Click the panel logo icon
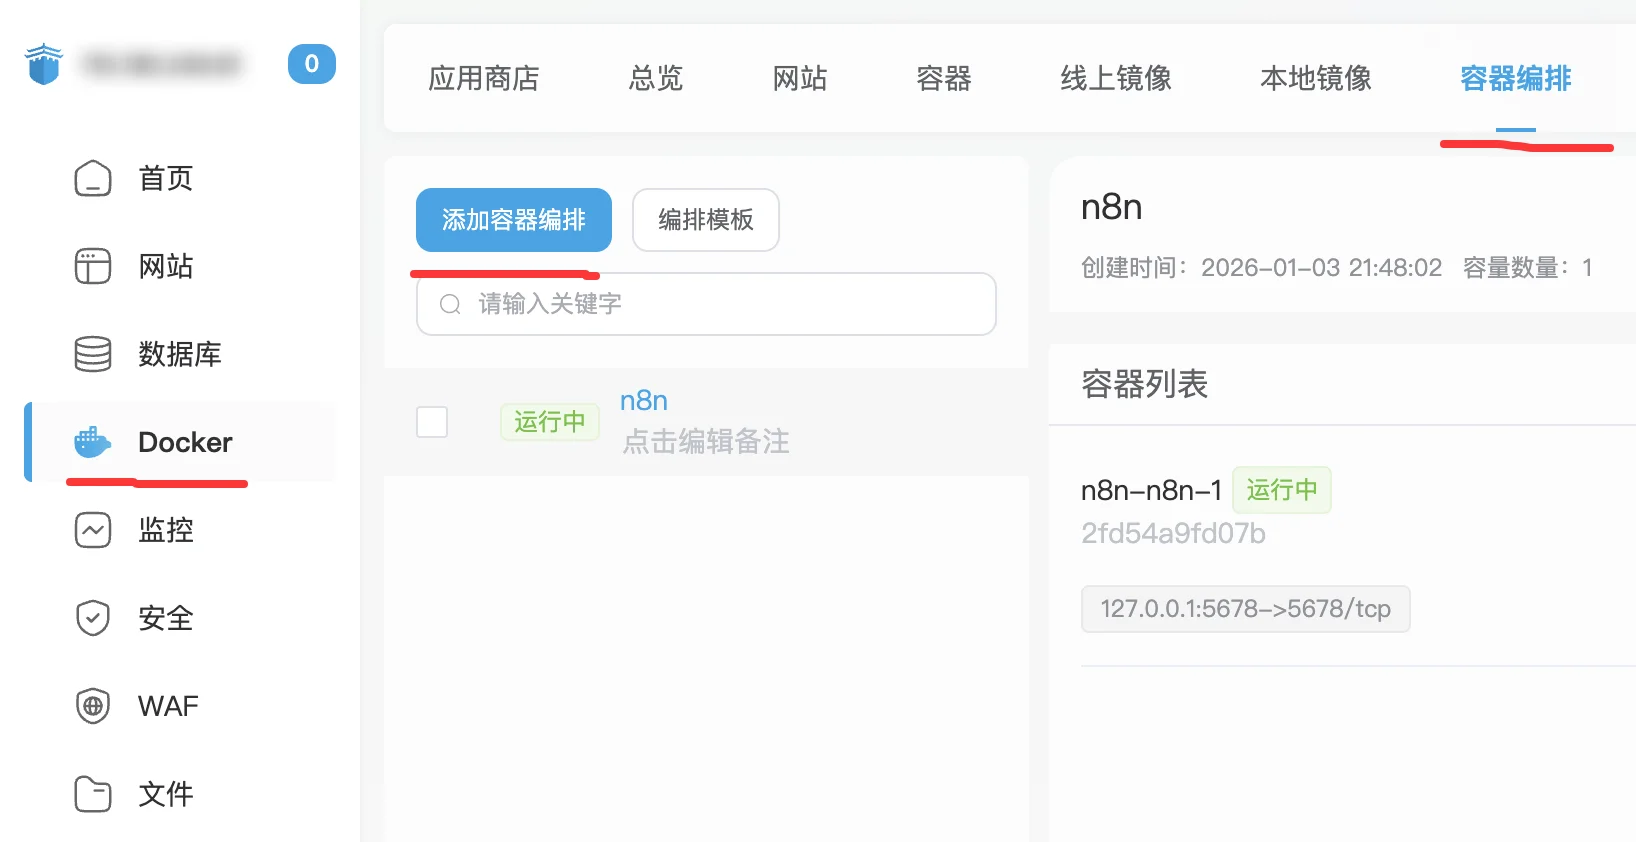Screen dimensions: 1636x842 [x=43, y=64]
